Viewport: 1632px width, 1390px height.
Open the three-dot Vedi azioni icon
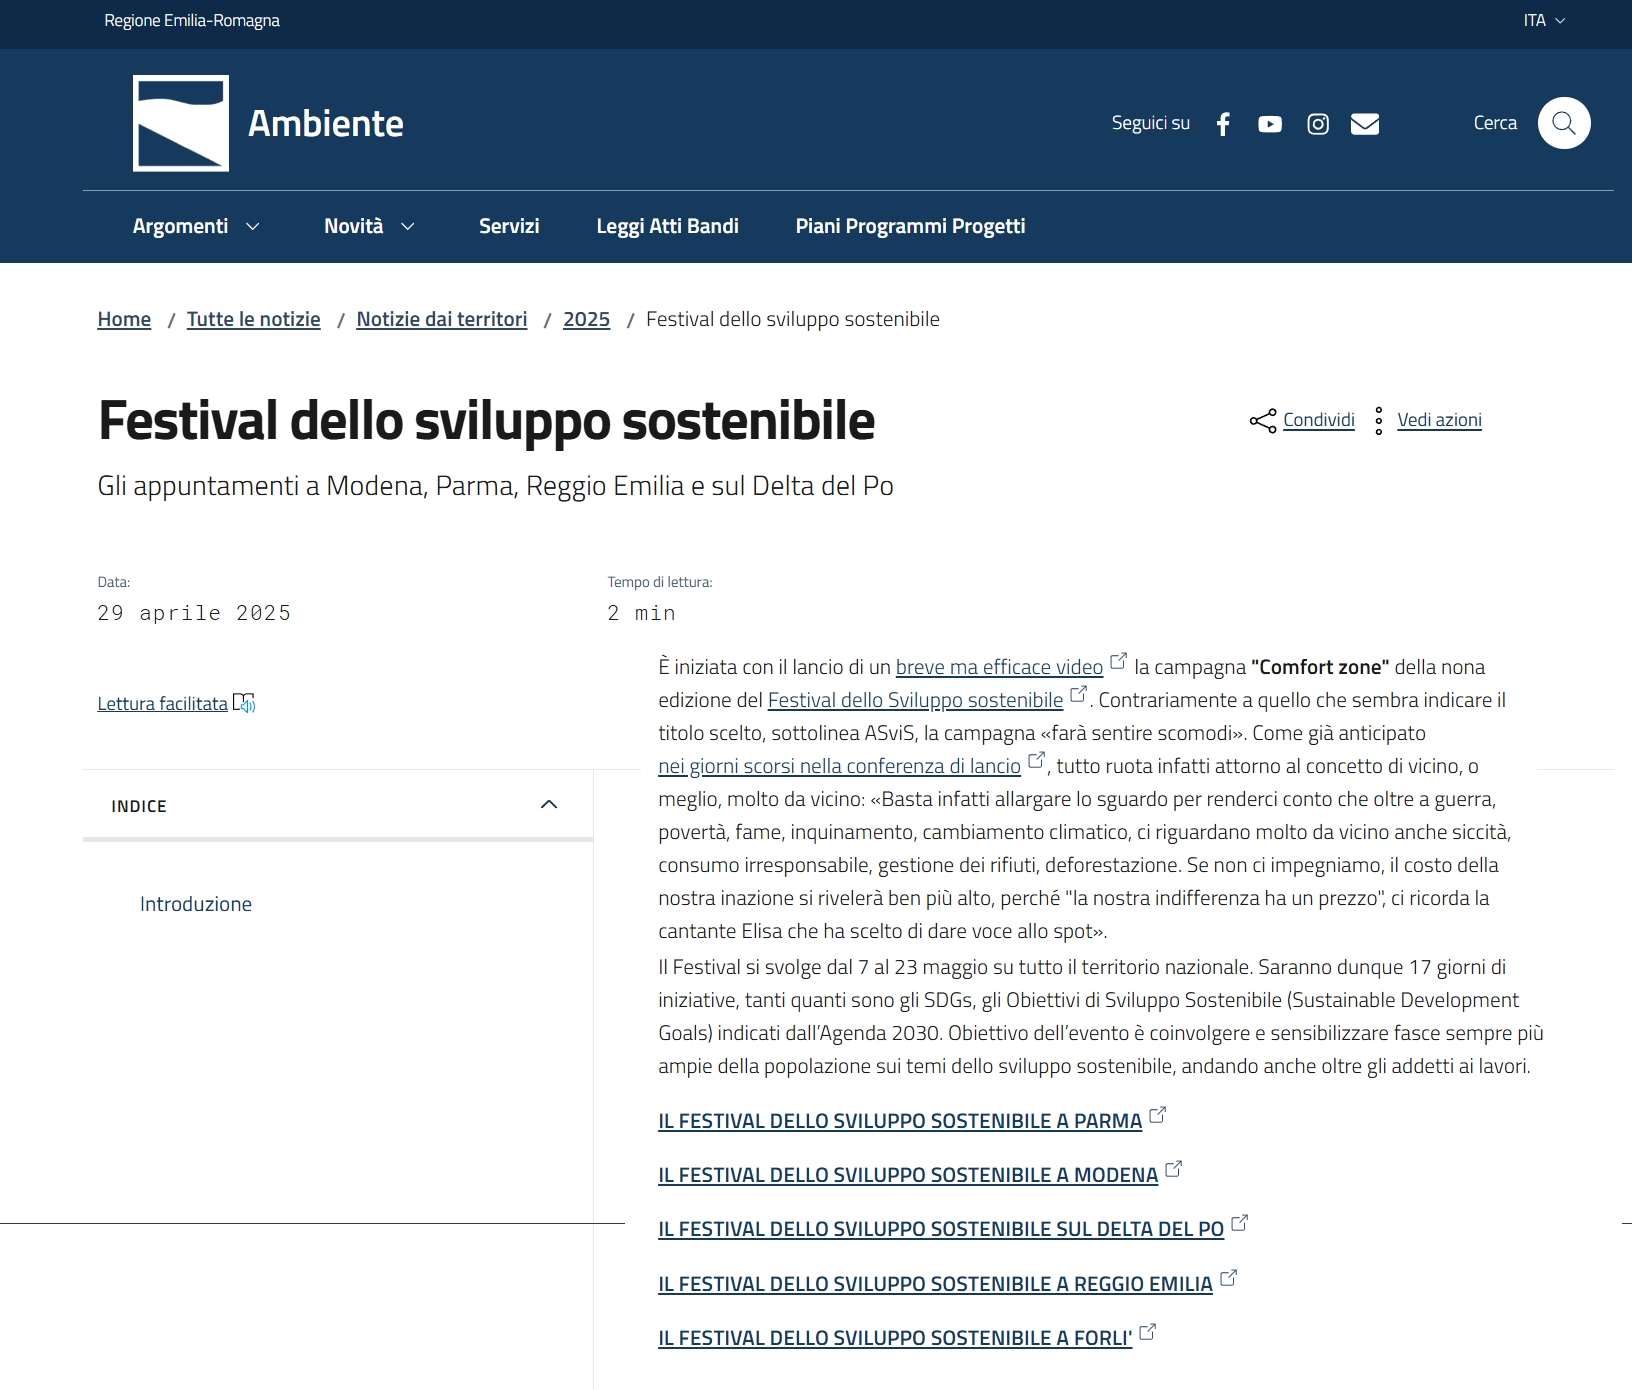point(1379,421)
